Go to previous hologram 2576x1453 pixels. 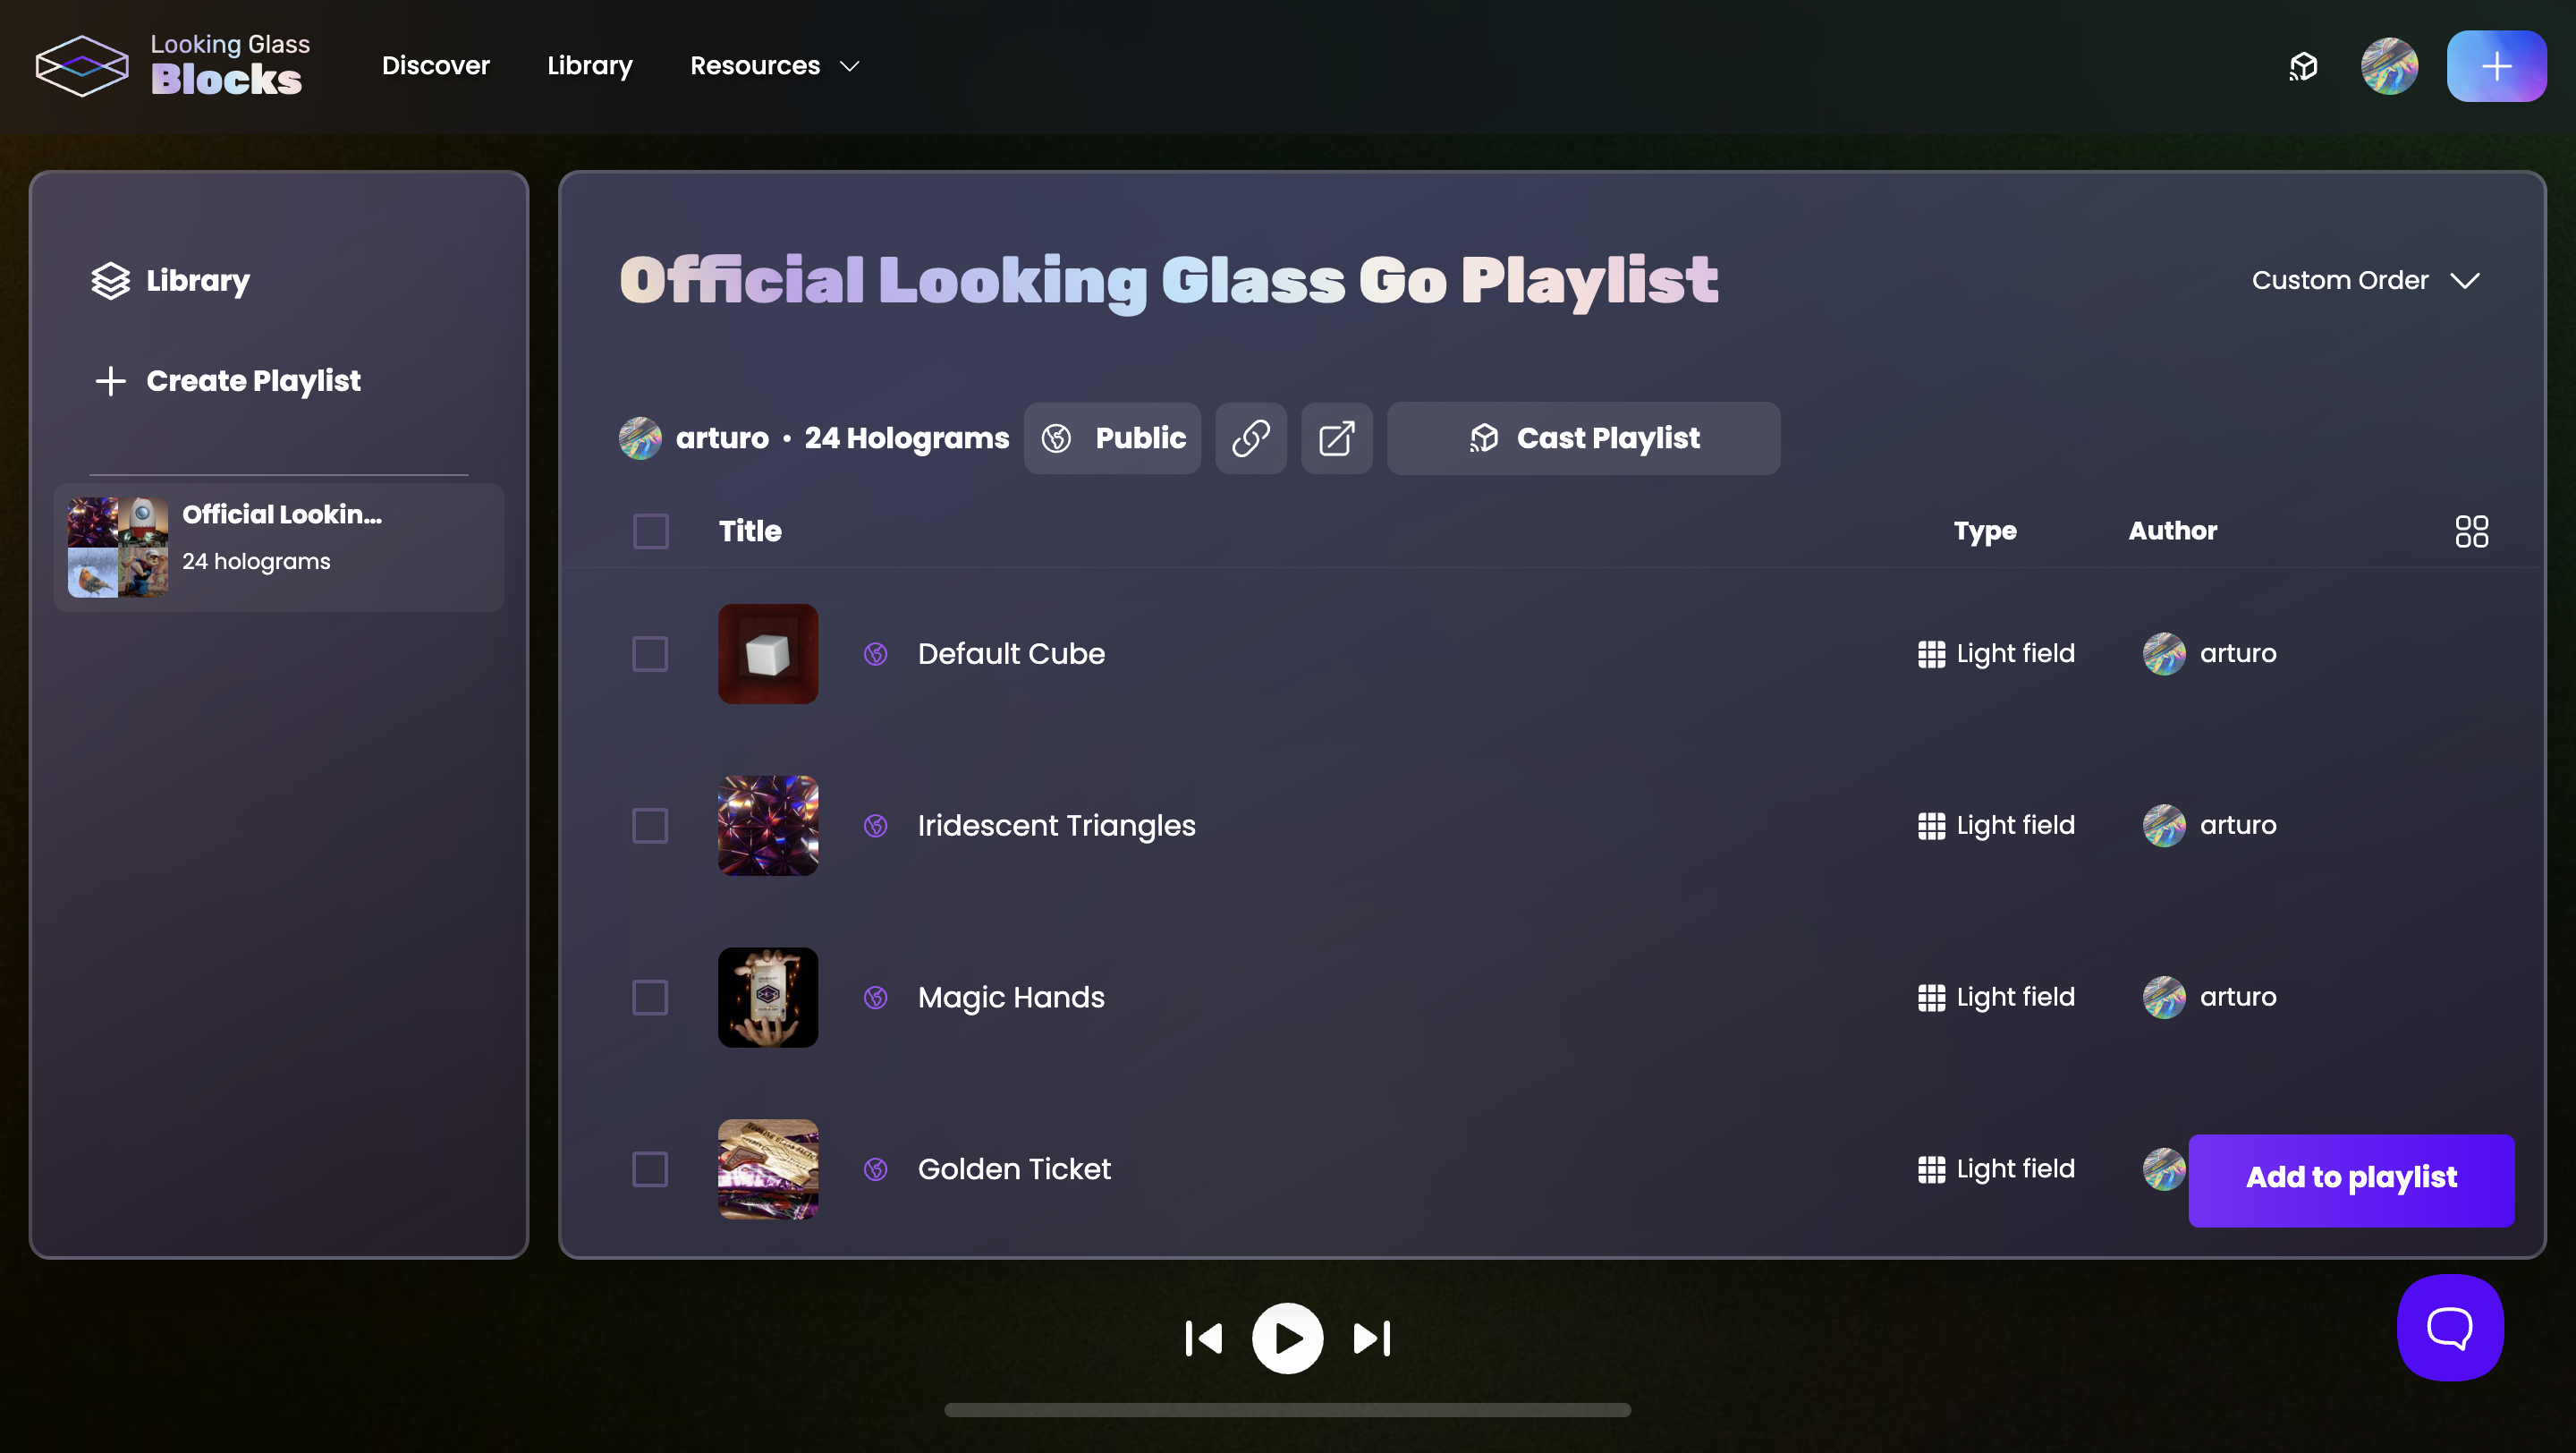click(1204, 1338)
